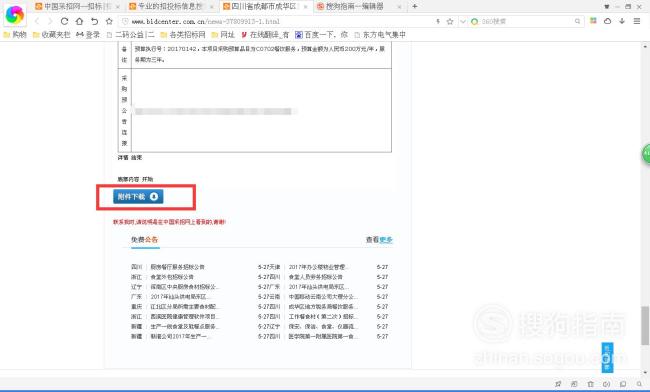This screenshot has width=650, height=392.
Task: Go to the browser home page icon
Action: pyautogui.click(x=79, y=21)
